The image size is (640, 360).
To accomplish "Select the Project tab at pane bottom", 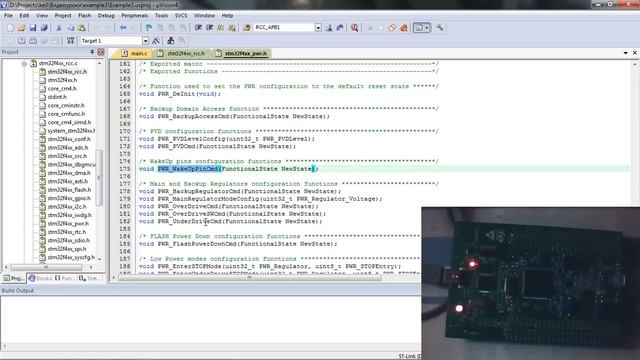I will click(x=14, y=278).
